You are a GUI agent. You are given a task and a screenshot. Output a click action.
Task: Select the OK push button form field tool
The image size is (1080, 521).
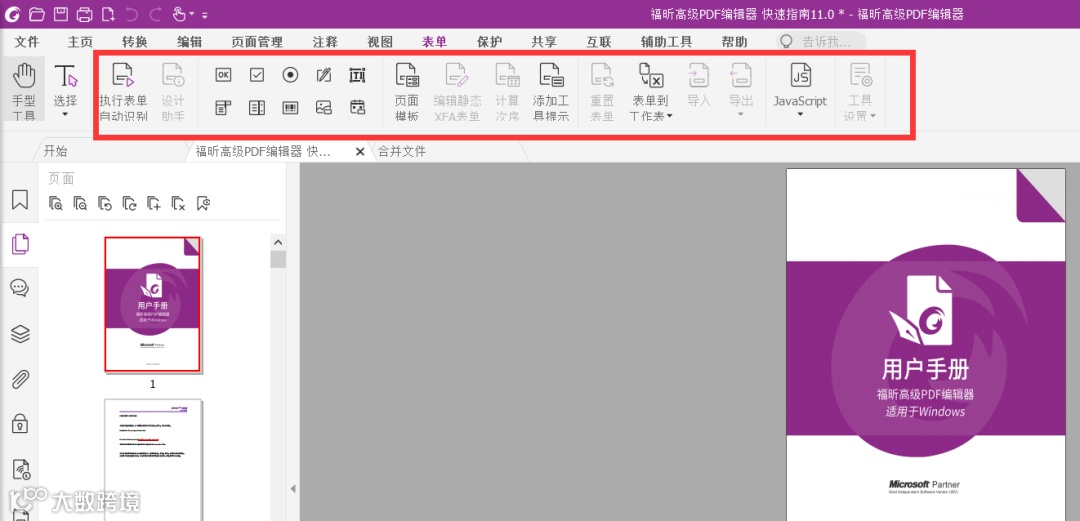click(223, 75)
